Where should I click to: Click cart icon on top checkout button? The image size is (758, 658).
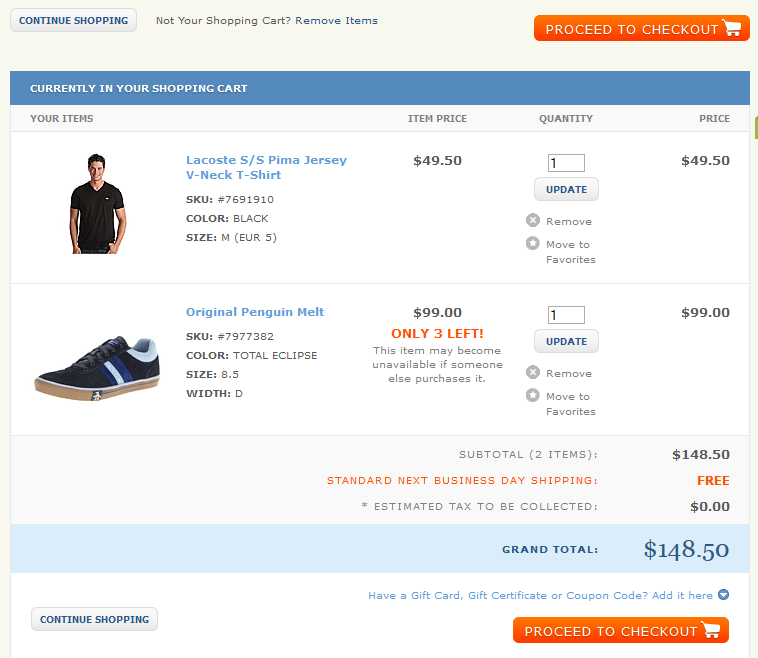(731, 28)
